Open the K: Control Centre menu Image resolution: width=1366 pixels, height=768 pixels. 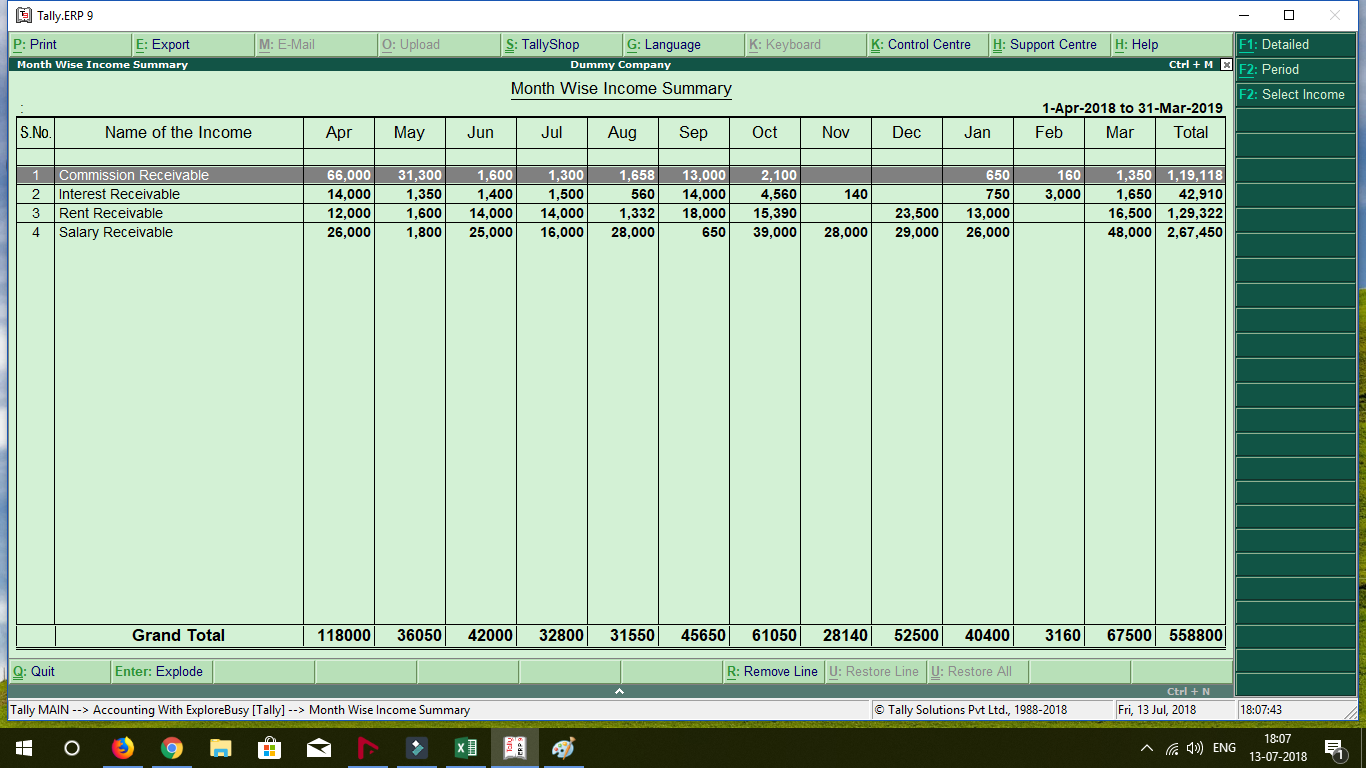(x=925, y=44)
